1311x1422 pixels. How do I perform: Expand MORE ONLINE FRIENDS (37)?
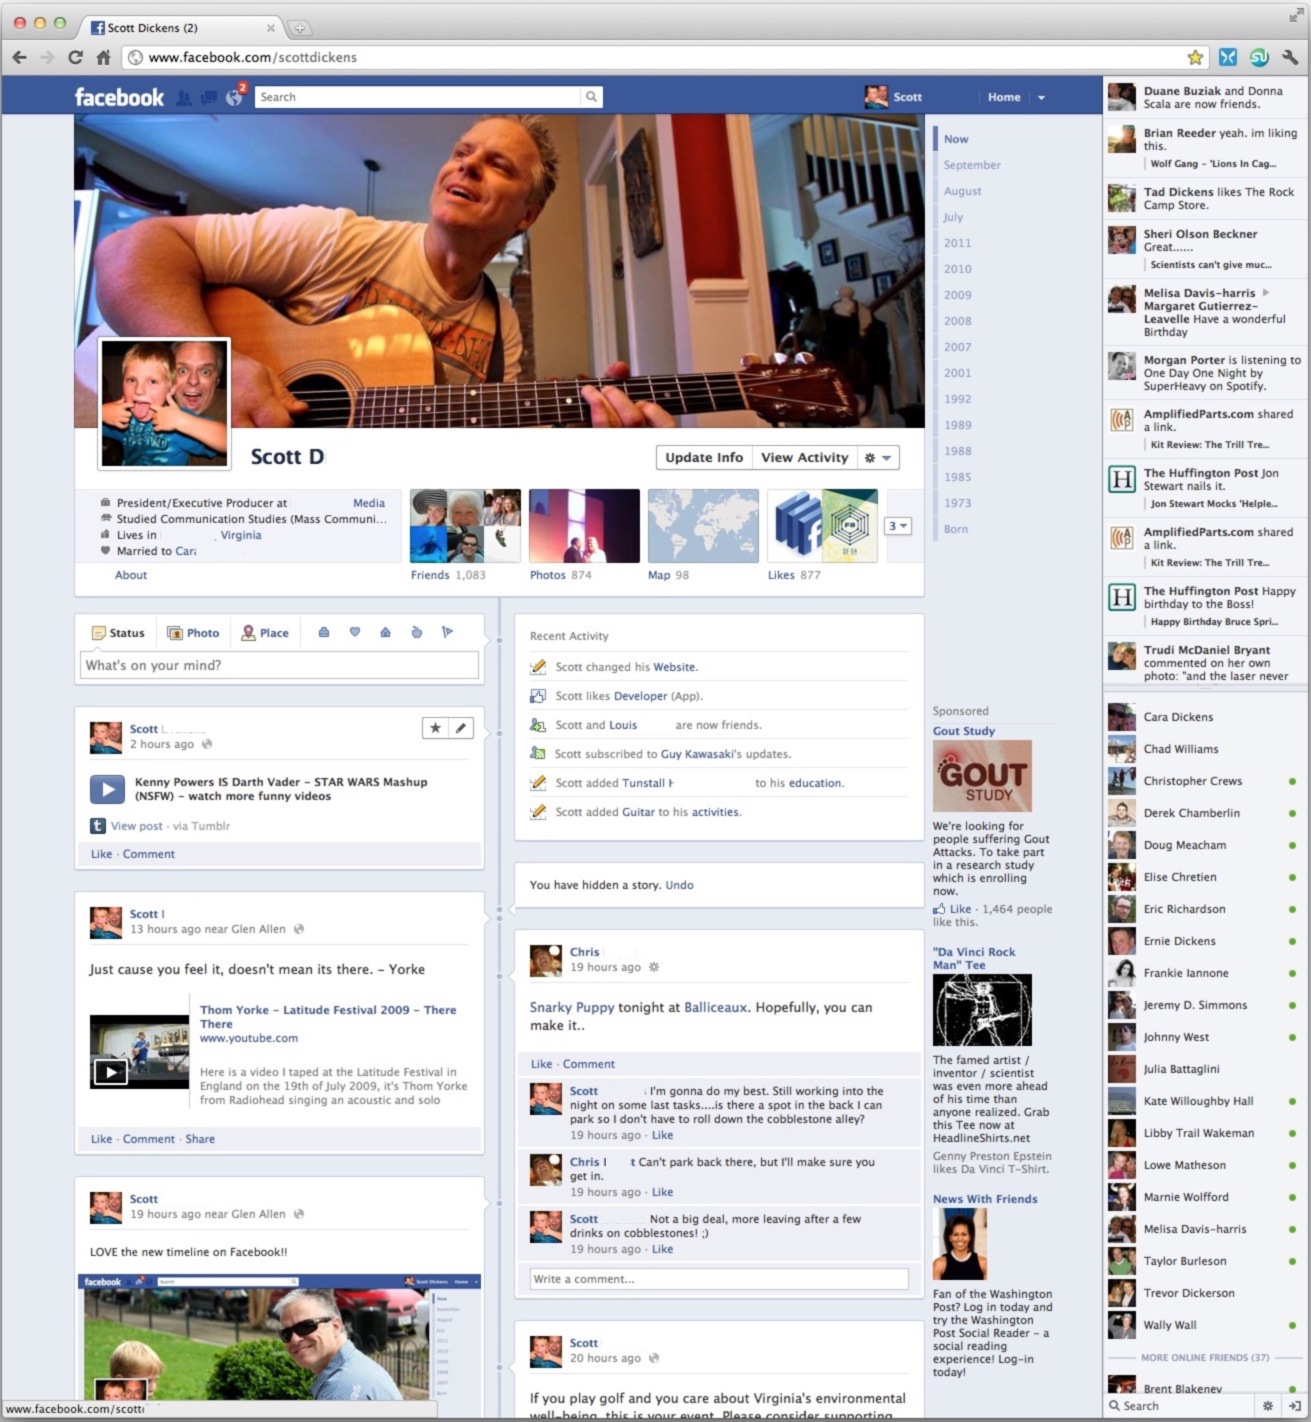1205,1357
